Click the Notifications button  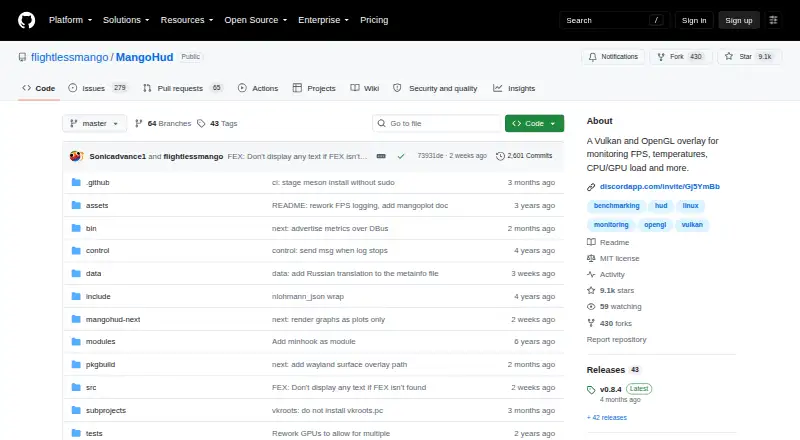click(x=613, y=57)
